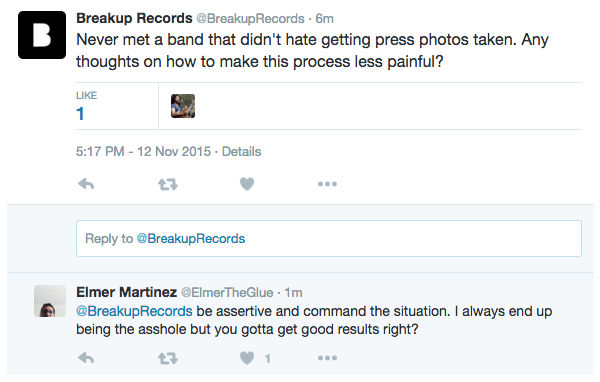Open Elmer Martinez's profile picture
This screenshot has height=382, width=600.
coord(50,301)
